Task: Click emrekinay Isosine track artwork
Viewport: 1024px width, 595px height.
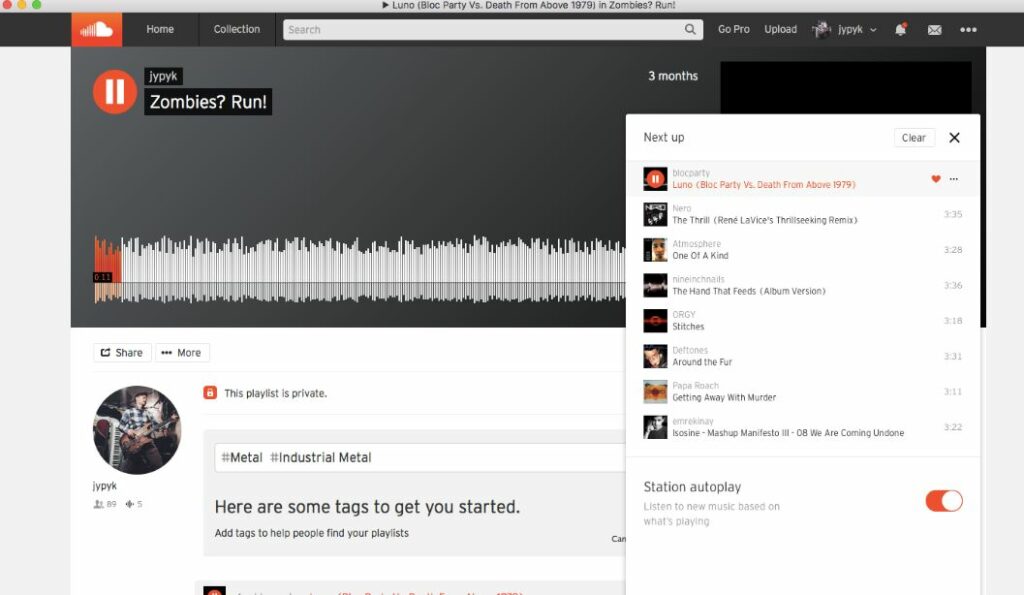Action: (x=655, y=427)
